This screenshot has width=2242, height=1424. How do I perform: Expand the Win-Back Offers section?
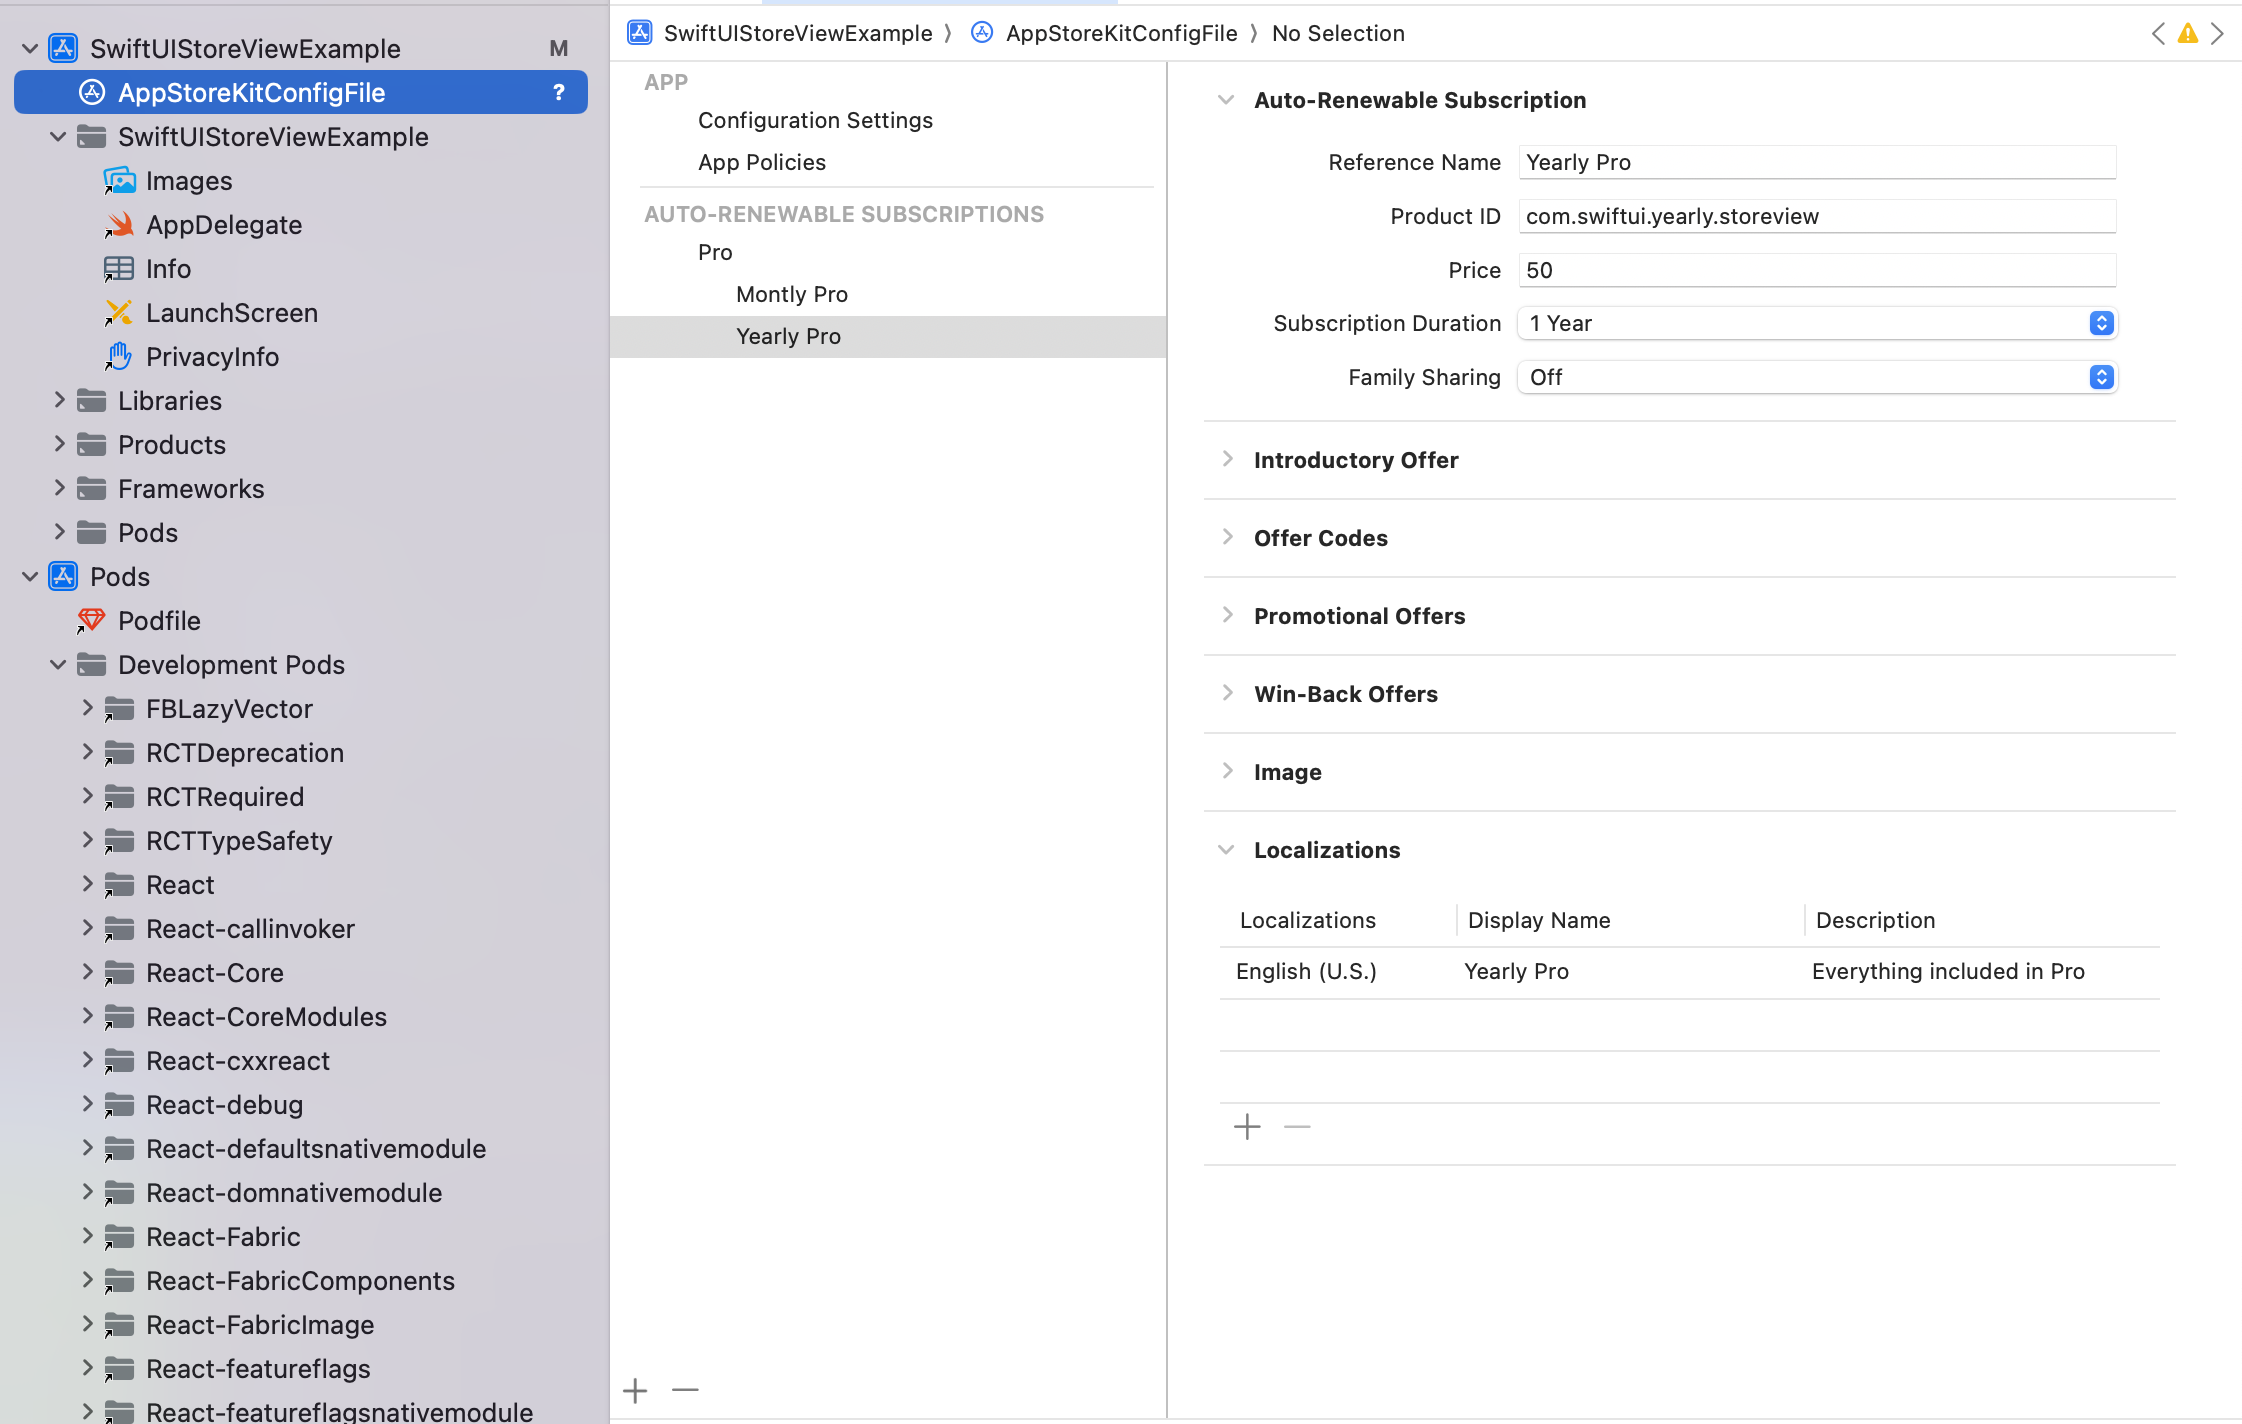[1227, 693]
